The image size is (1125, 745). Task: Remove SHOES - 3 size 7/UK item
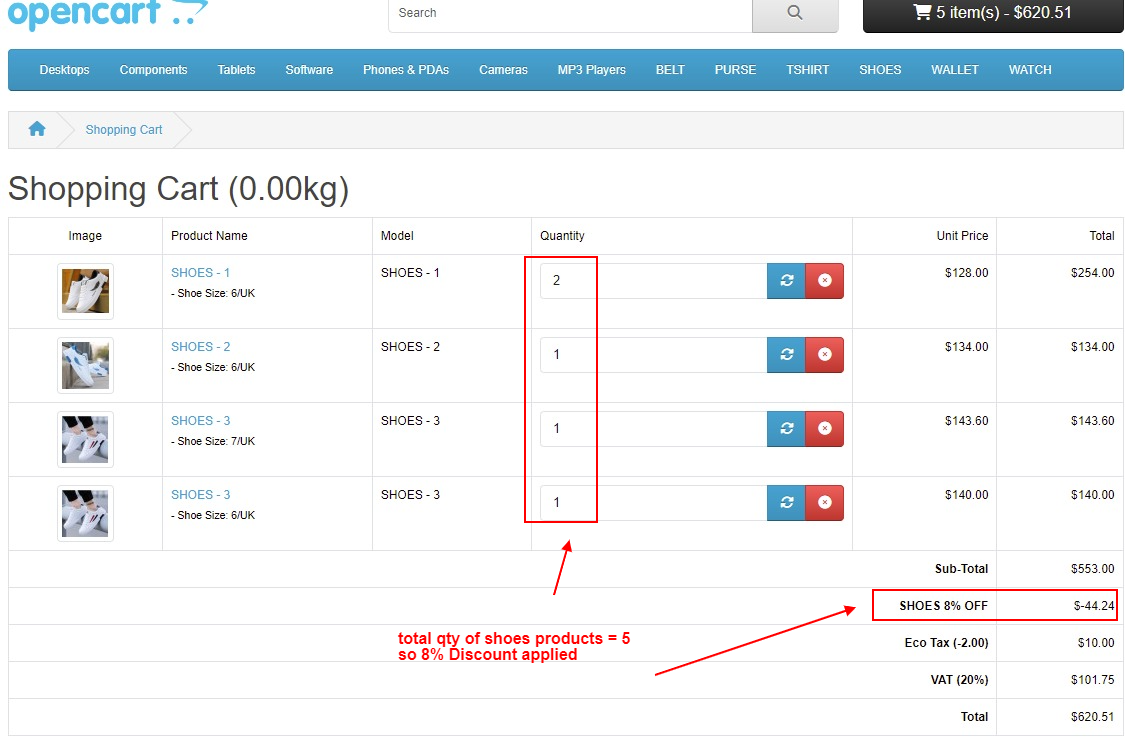click(824, 429)
